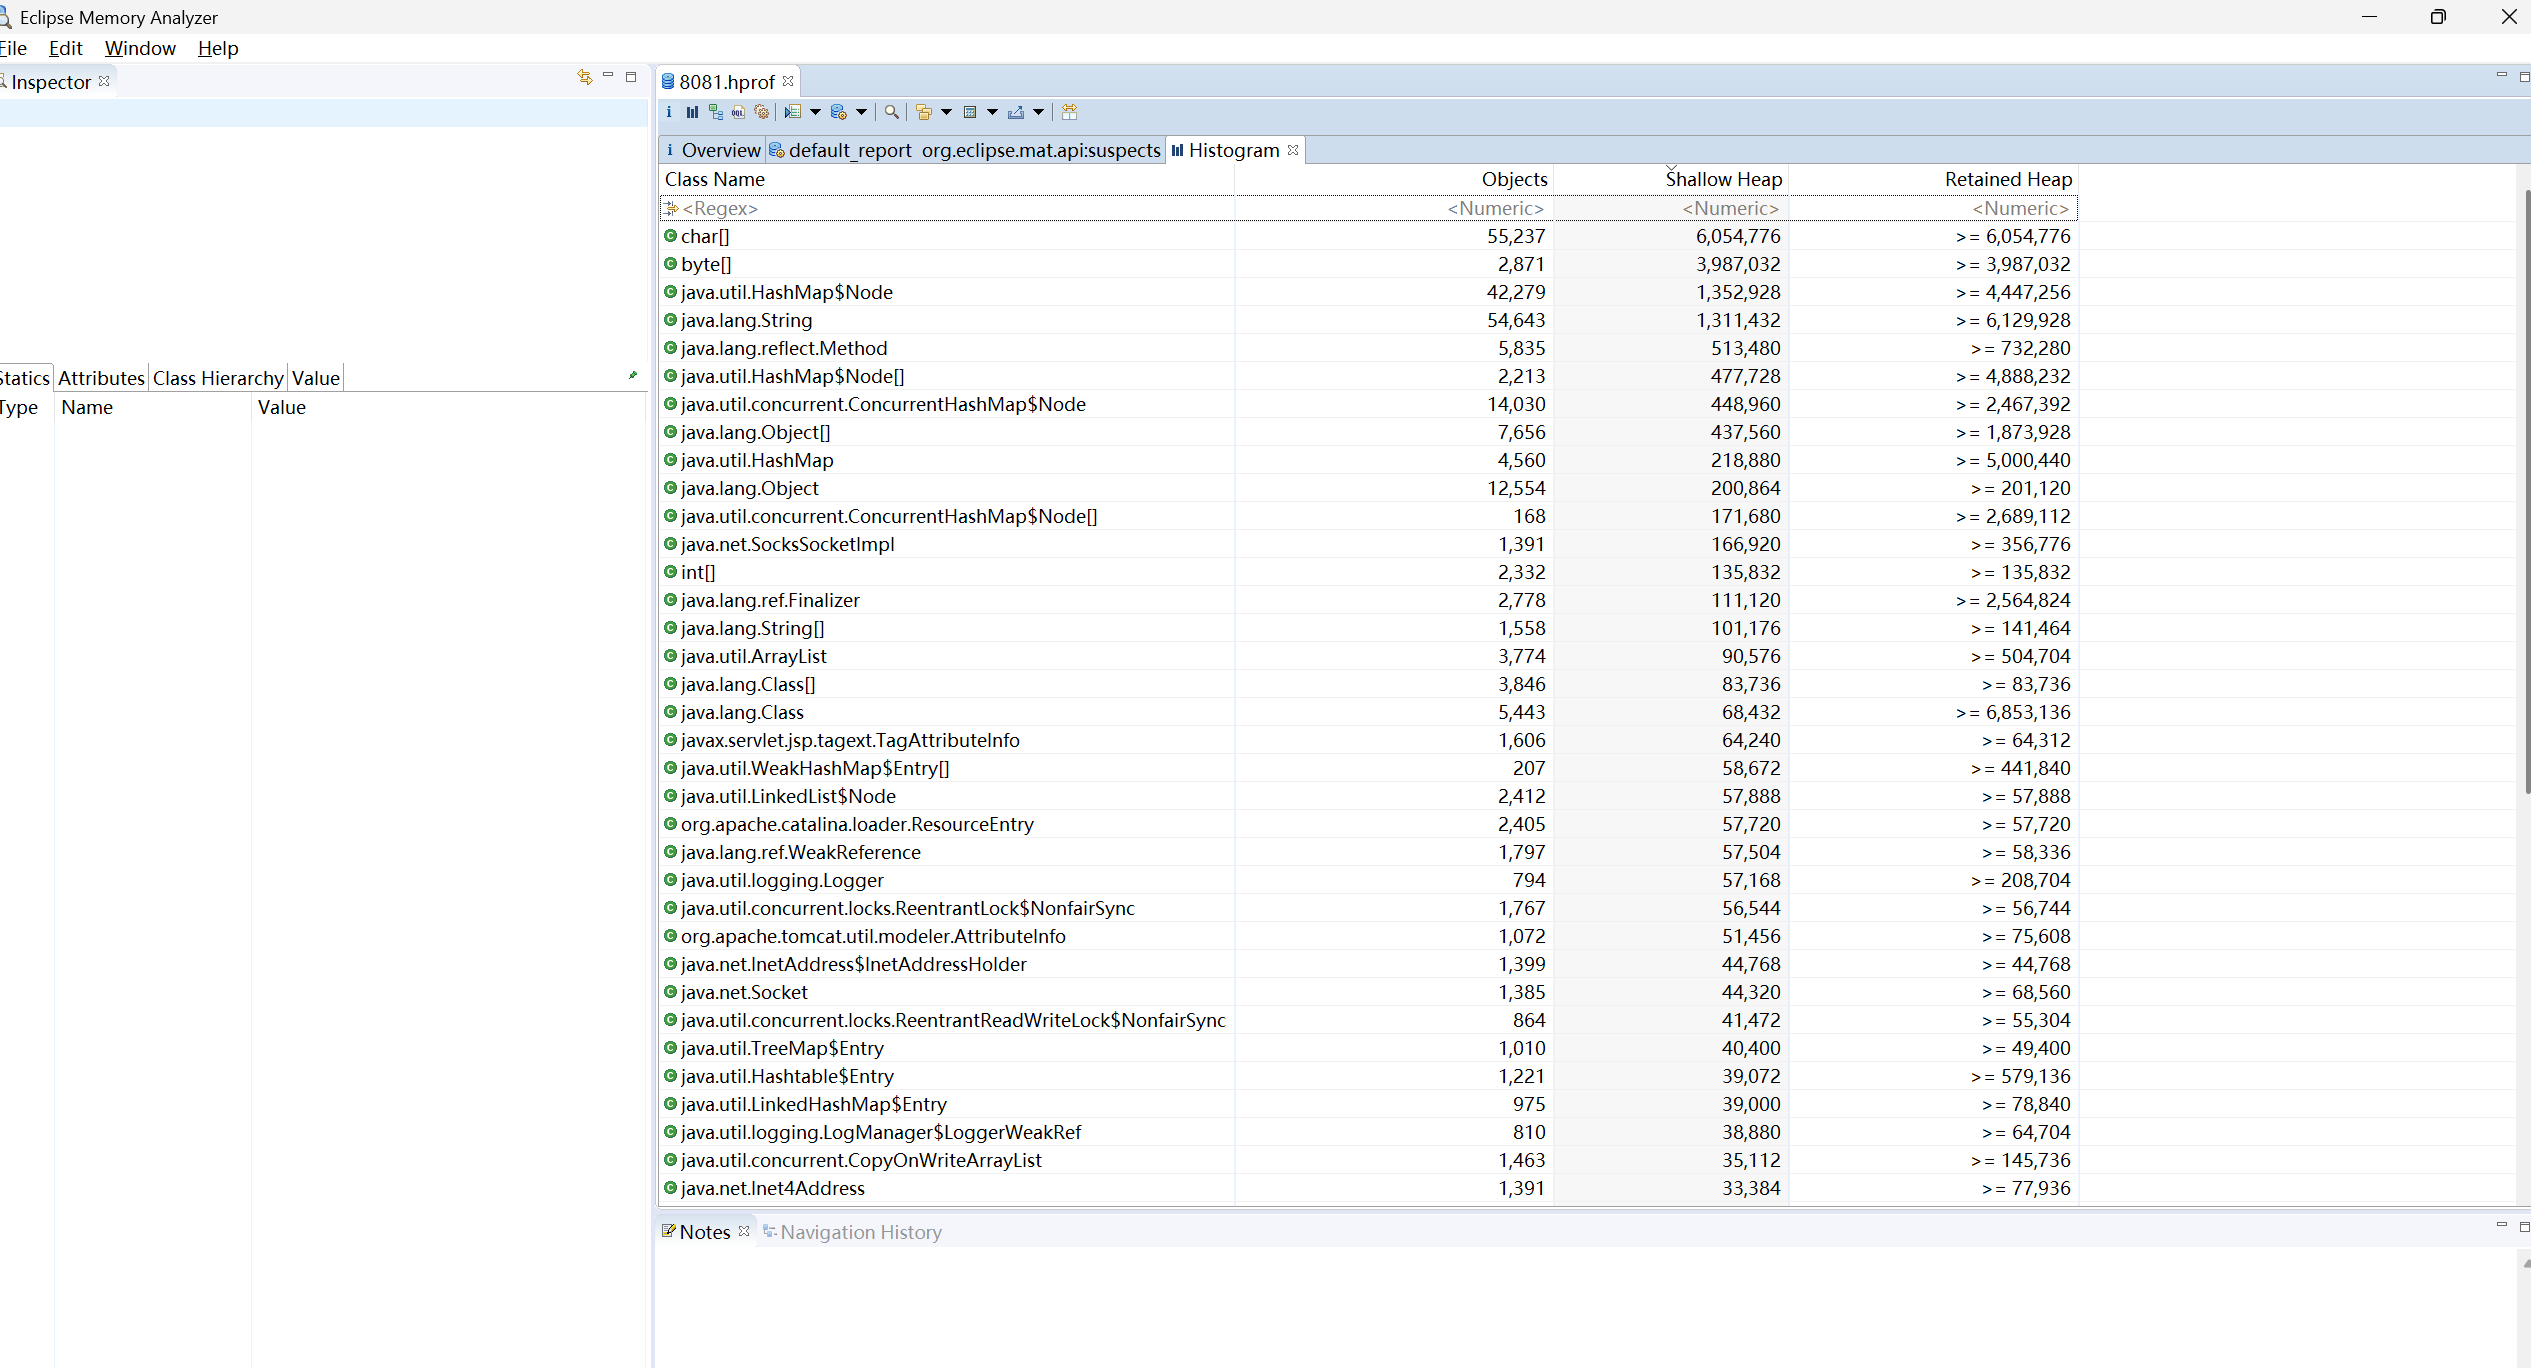
Task: Open the Edit menu
Action: pos(65,48)
